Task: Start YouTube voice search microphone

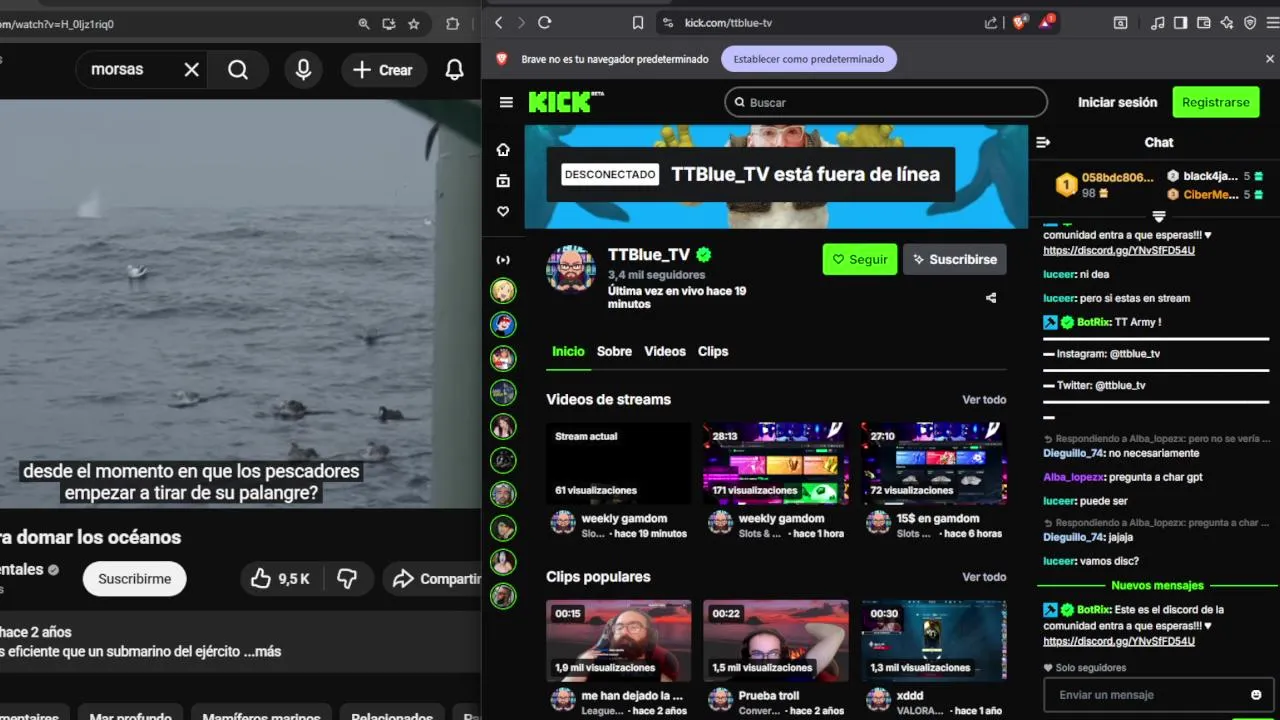Action: [x=303, y=70]
